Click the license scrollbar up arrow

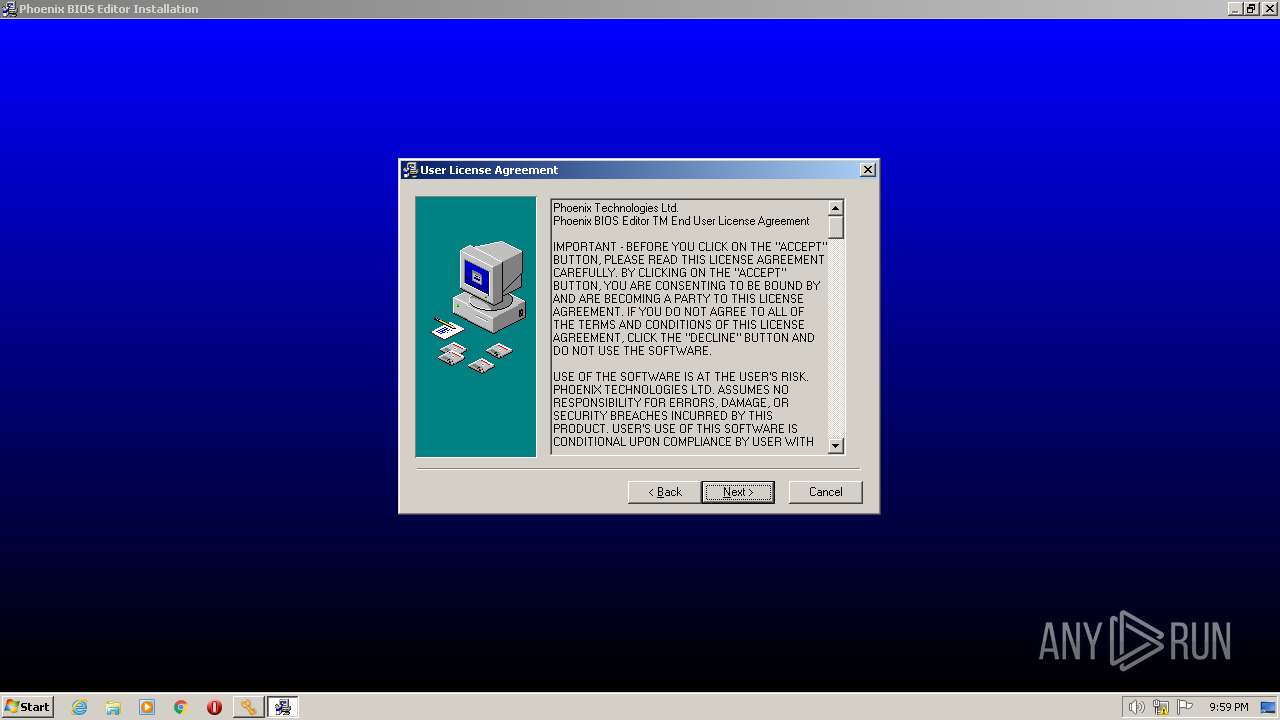pos(836,208)
